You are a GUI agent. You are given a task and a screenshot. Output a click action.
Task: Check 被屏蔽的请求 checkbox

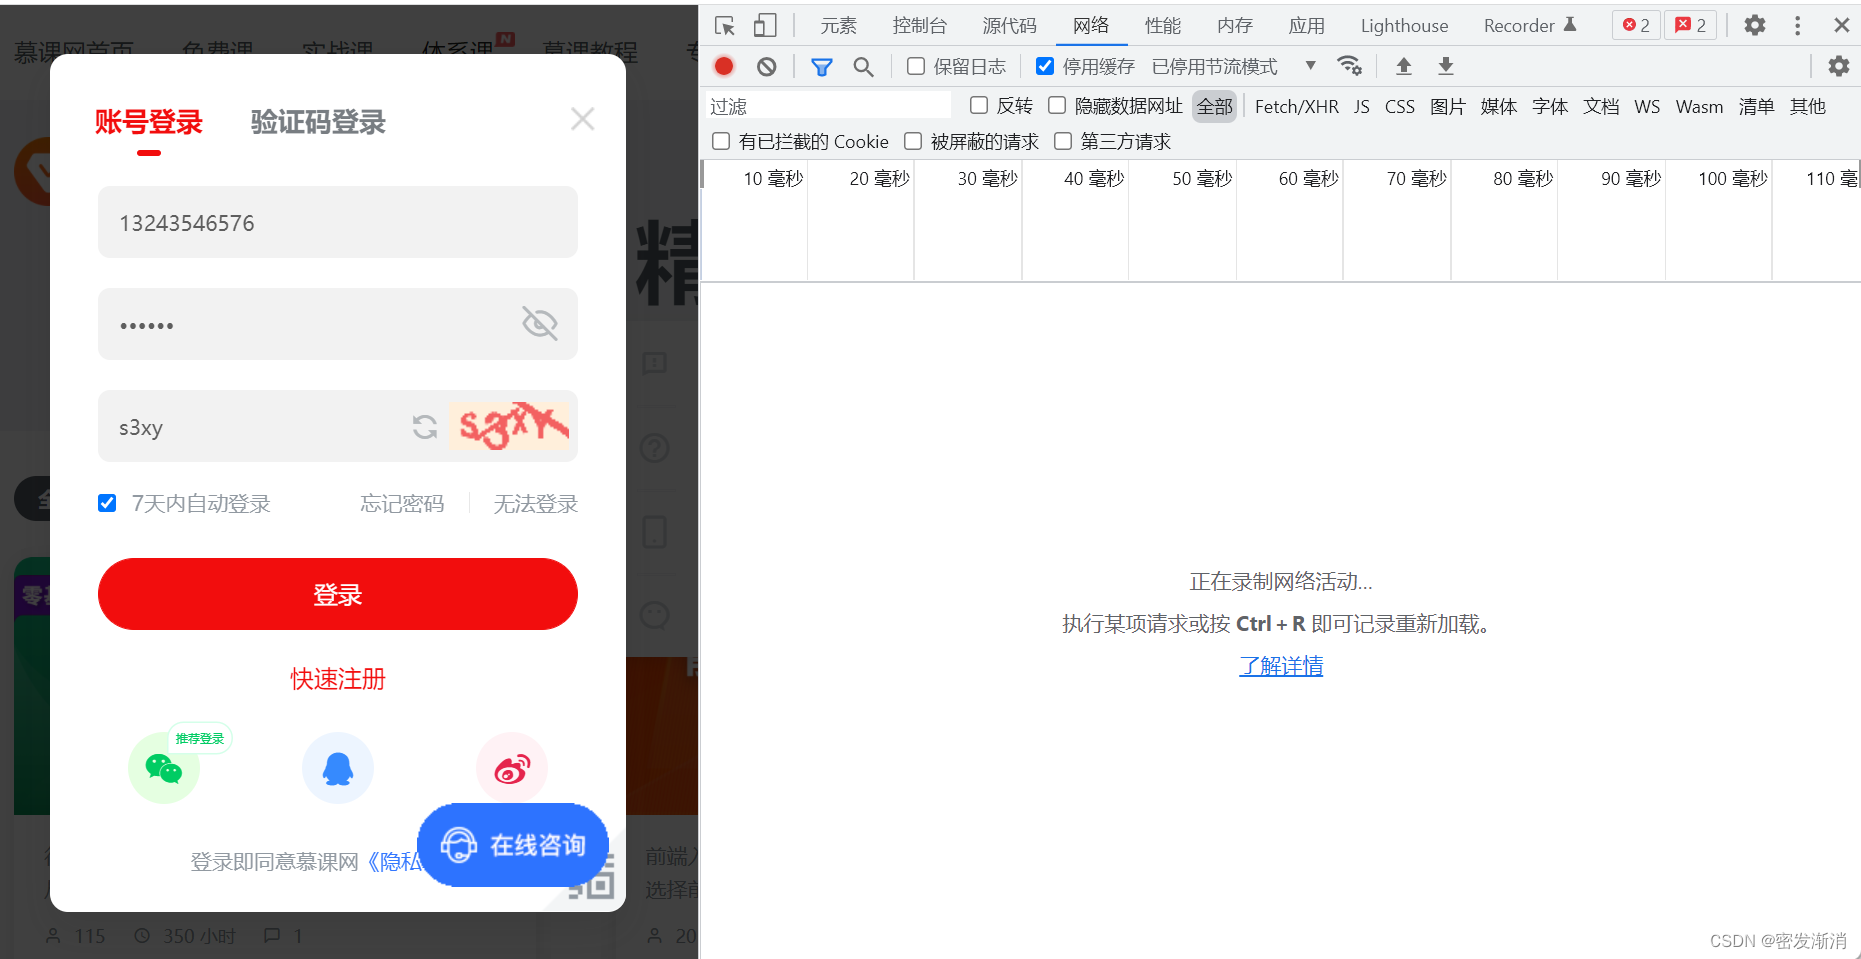pos(913,141)
